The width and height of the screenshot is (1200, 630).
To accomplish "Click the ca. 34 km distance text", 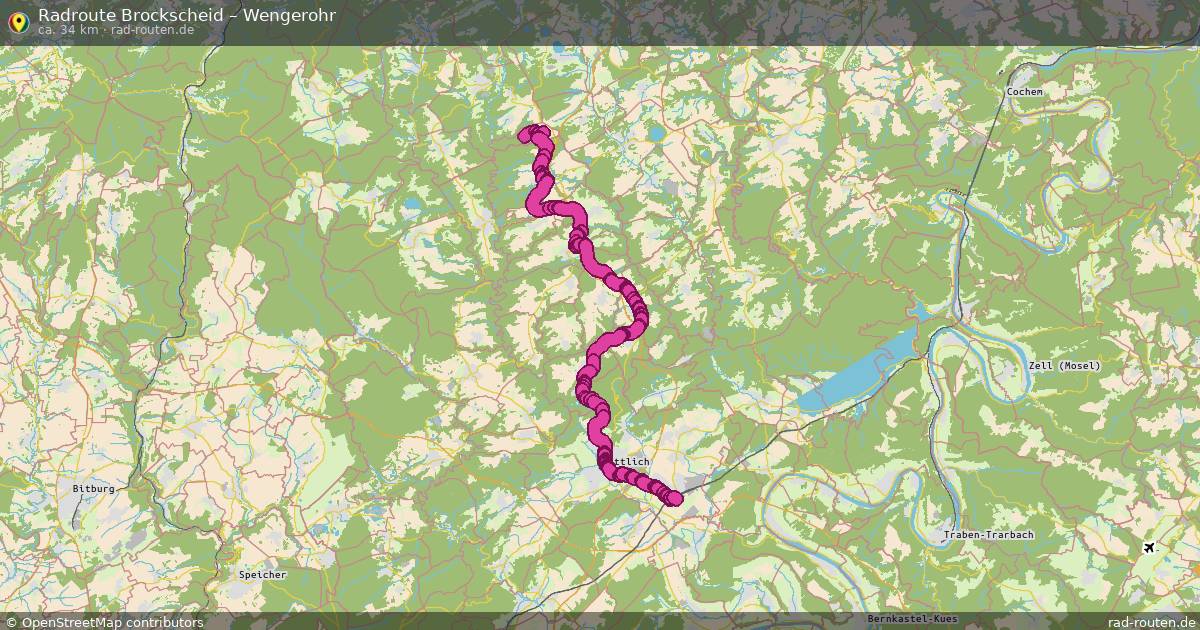I will pos(68,30).
